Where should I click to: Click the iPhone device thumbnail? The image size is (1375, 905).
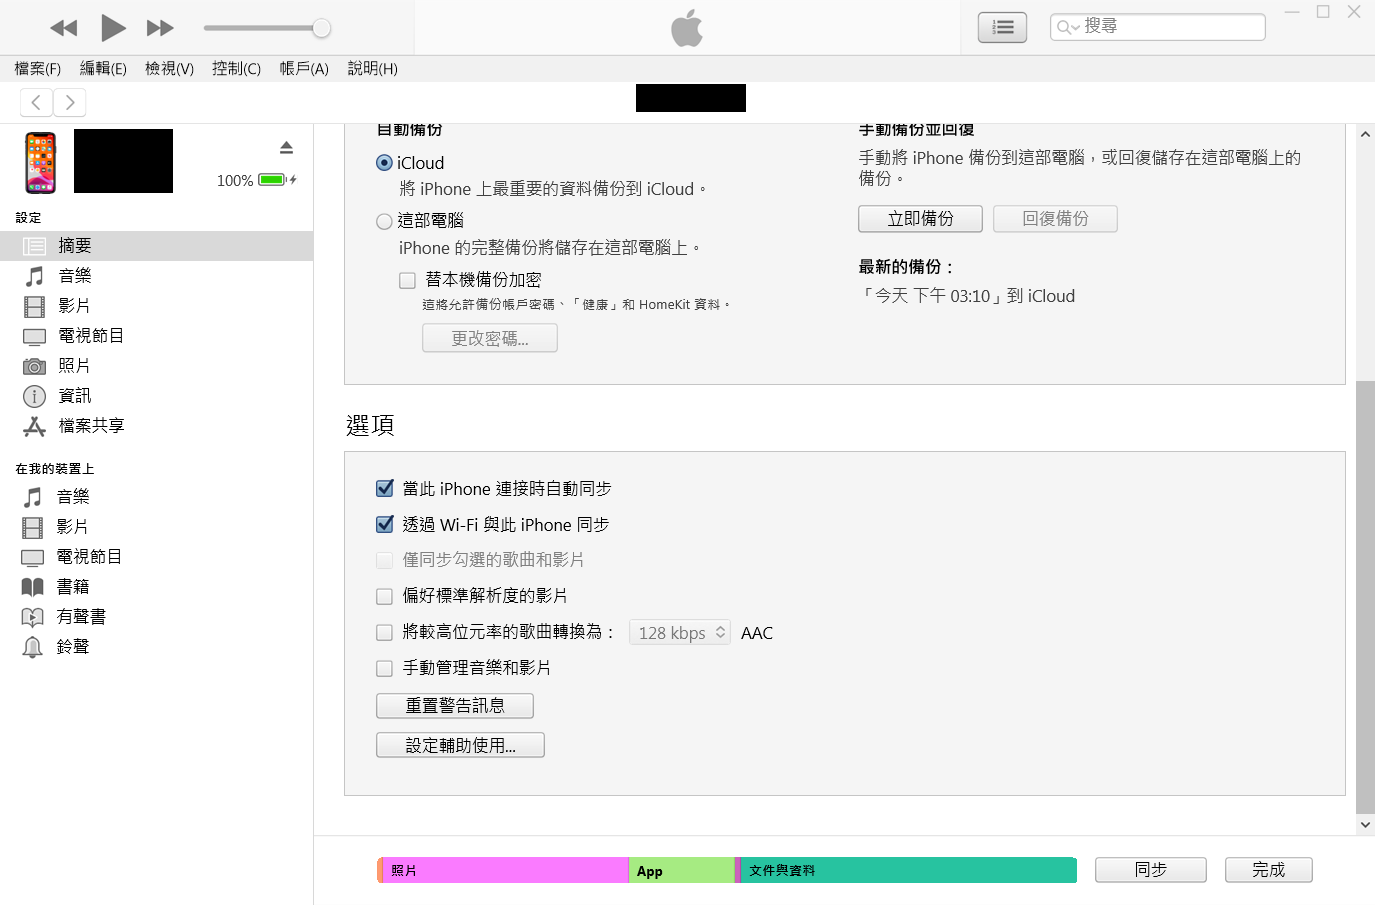(41, 162)
